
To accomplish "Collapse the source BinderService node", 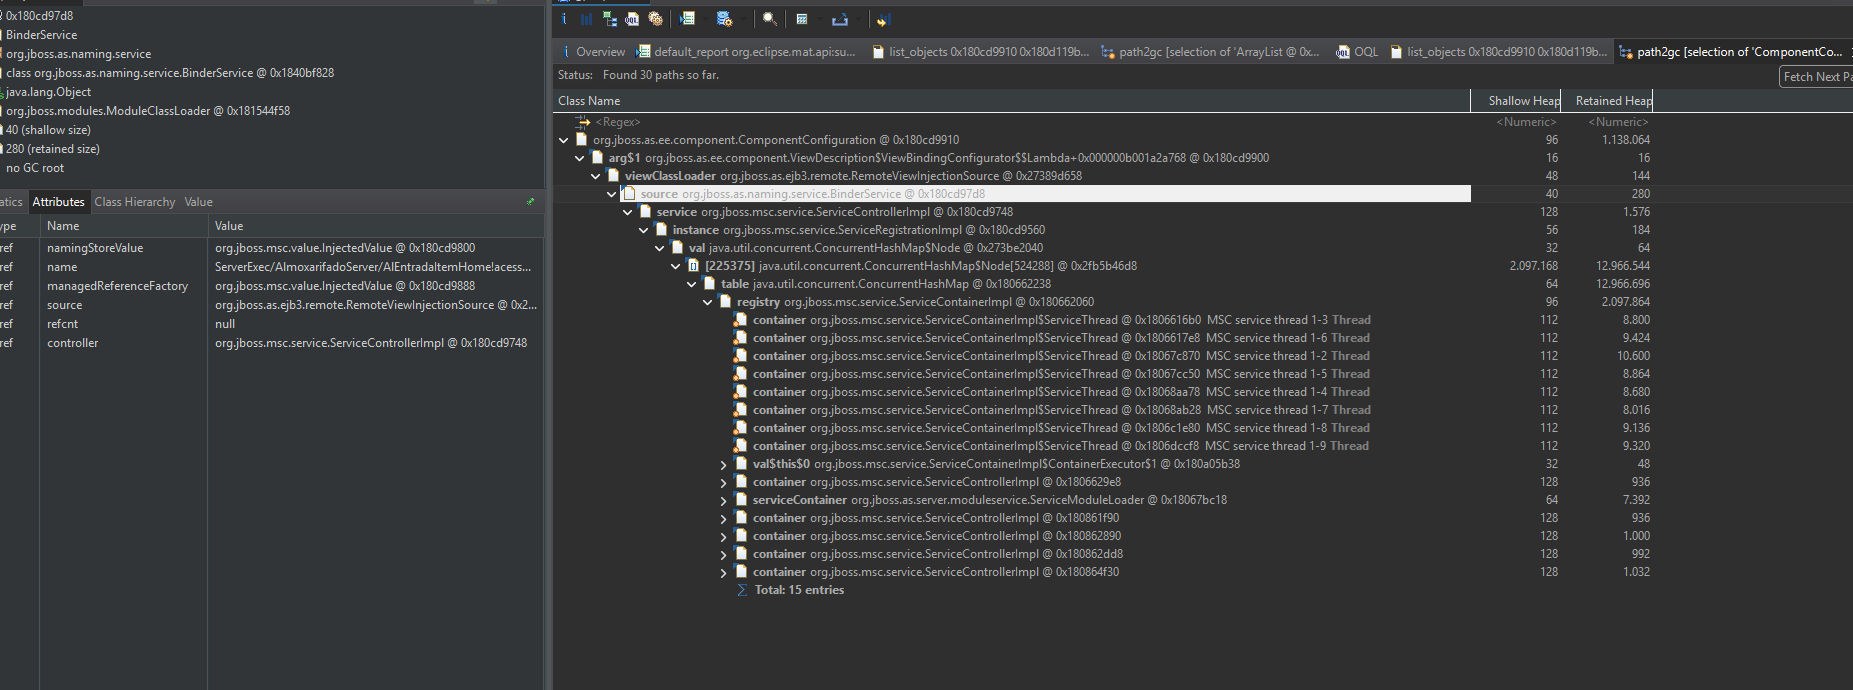I will (x=612, y=194).
